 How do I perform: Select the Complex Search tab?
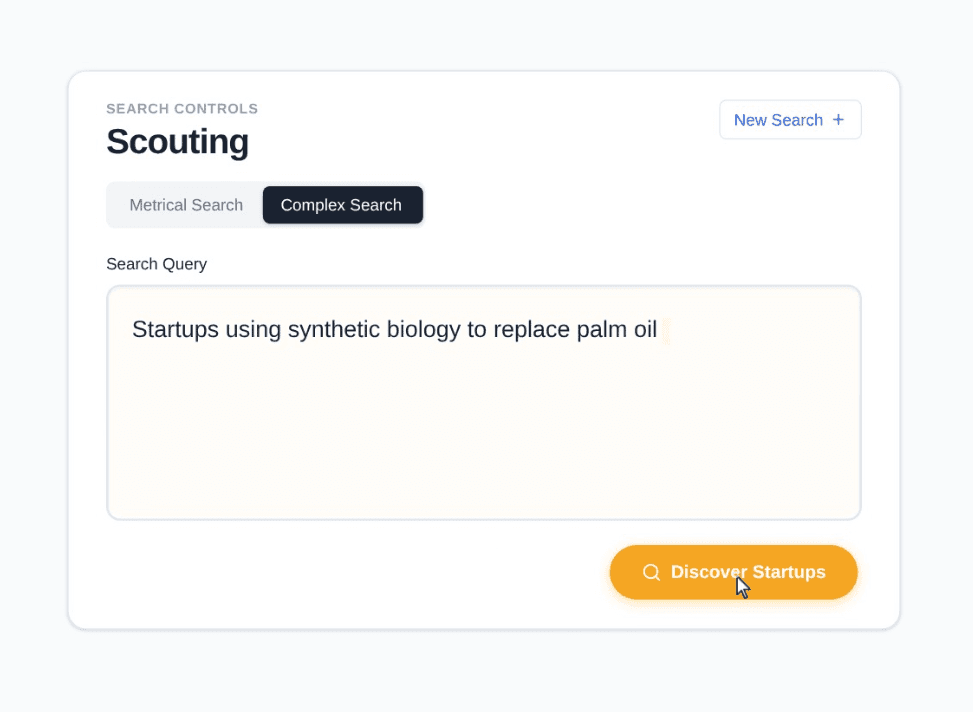(342, 205)
